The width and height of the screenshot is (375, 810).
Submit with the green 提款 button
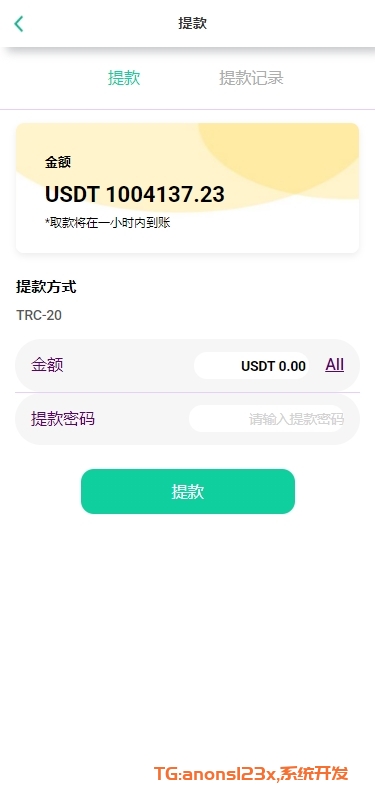pos(188,491)
